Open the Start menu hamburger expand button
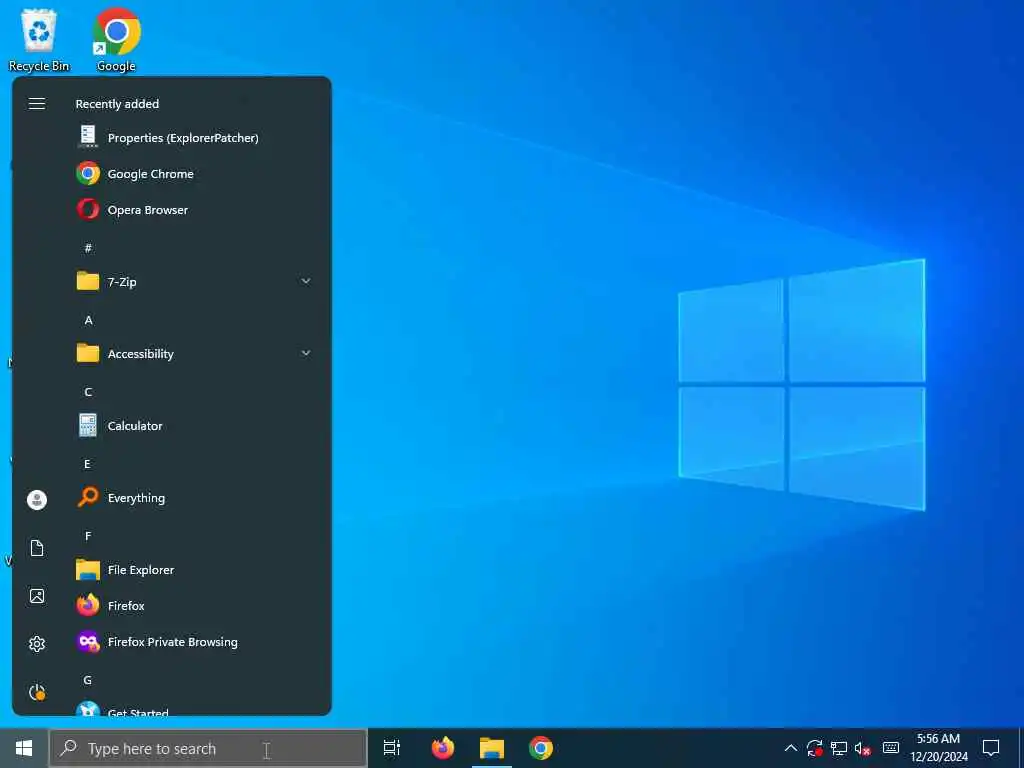1024x768 pixels. (x=37, y=104)
